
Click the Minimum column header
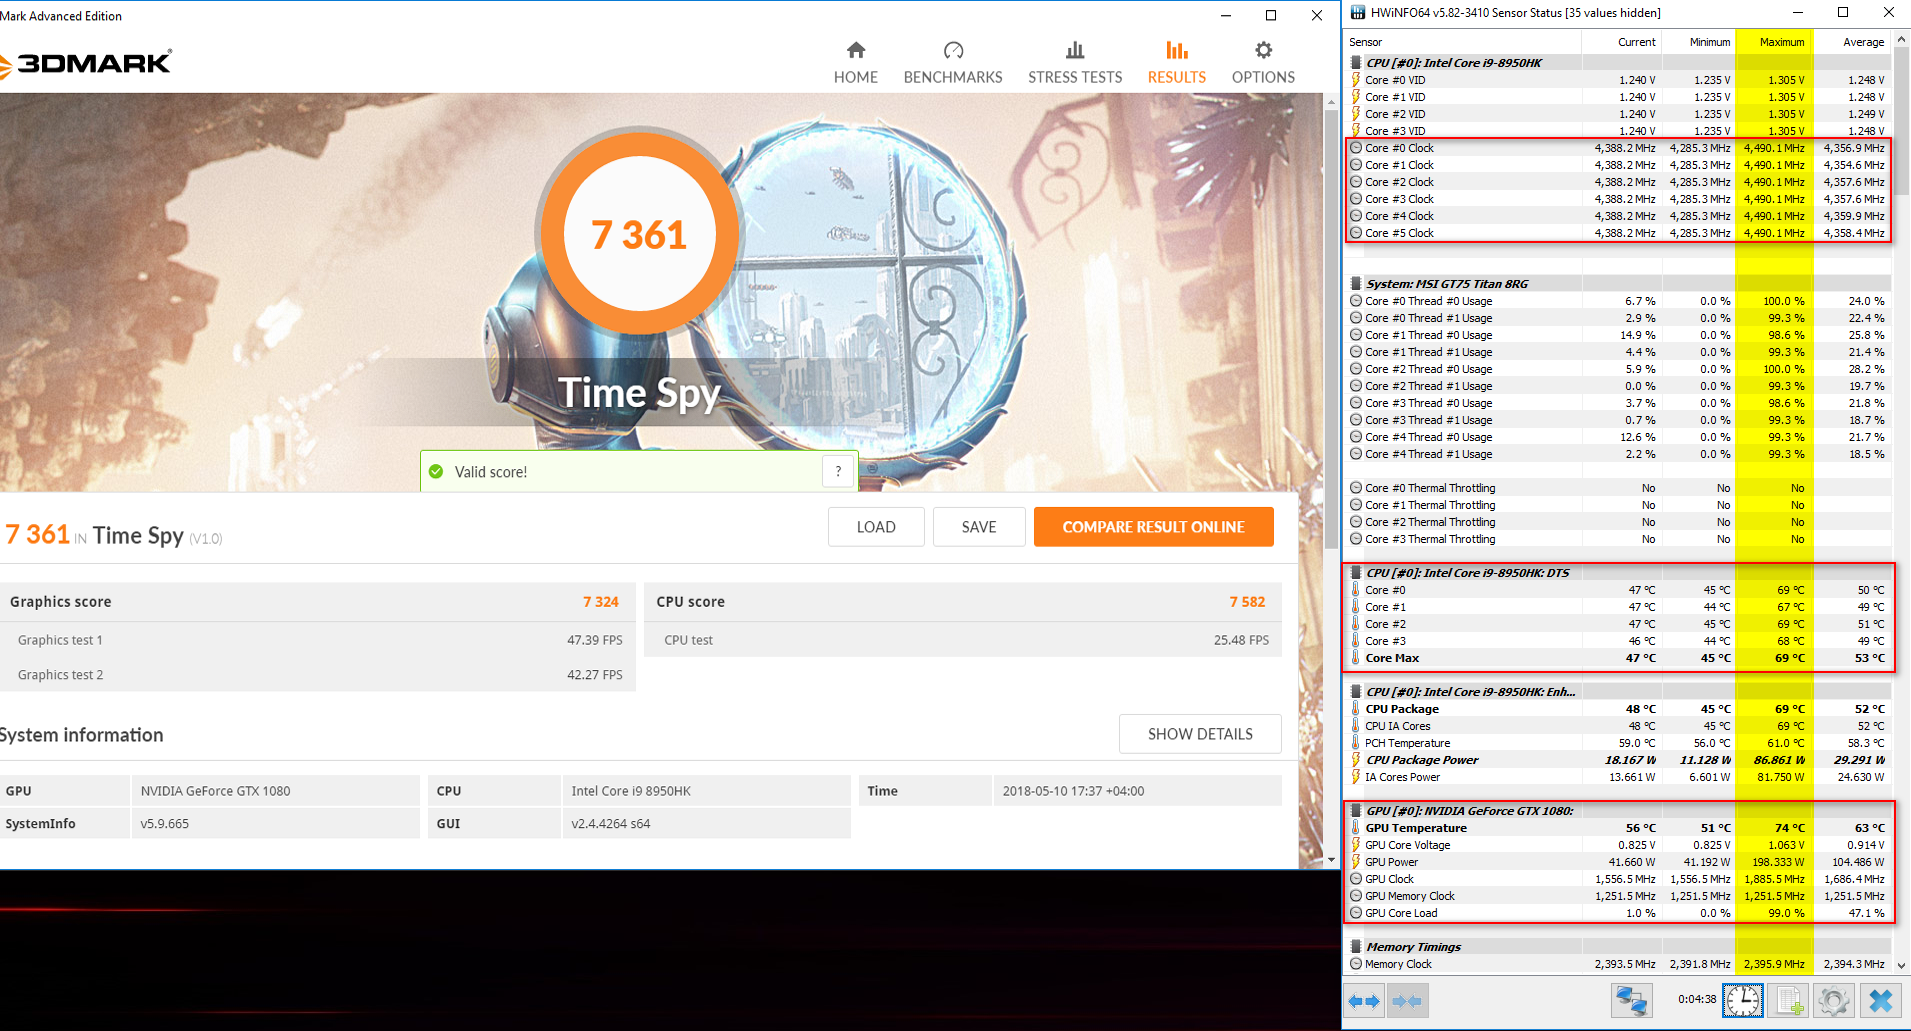click(1697, 42)
